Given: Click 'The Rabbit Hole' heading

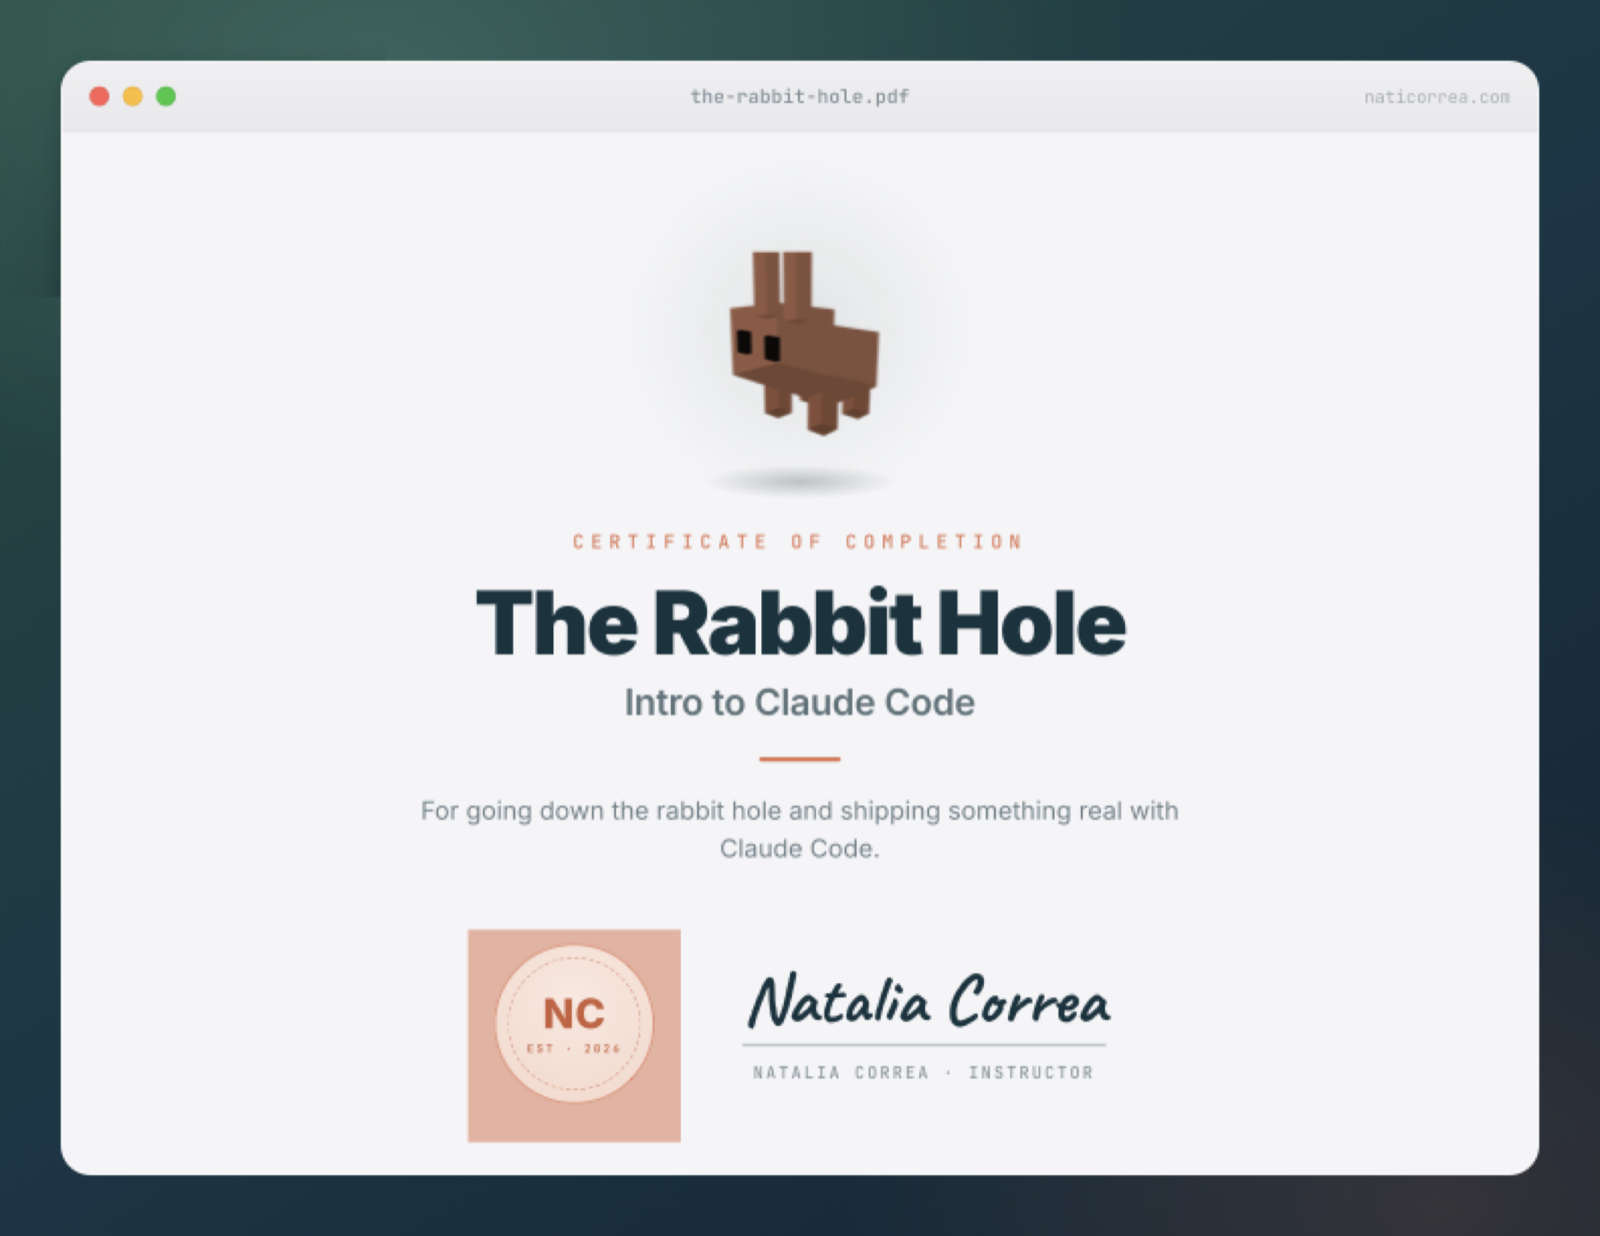Looking at the screenshot, I should [801, 623].
